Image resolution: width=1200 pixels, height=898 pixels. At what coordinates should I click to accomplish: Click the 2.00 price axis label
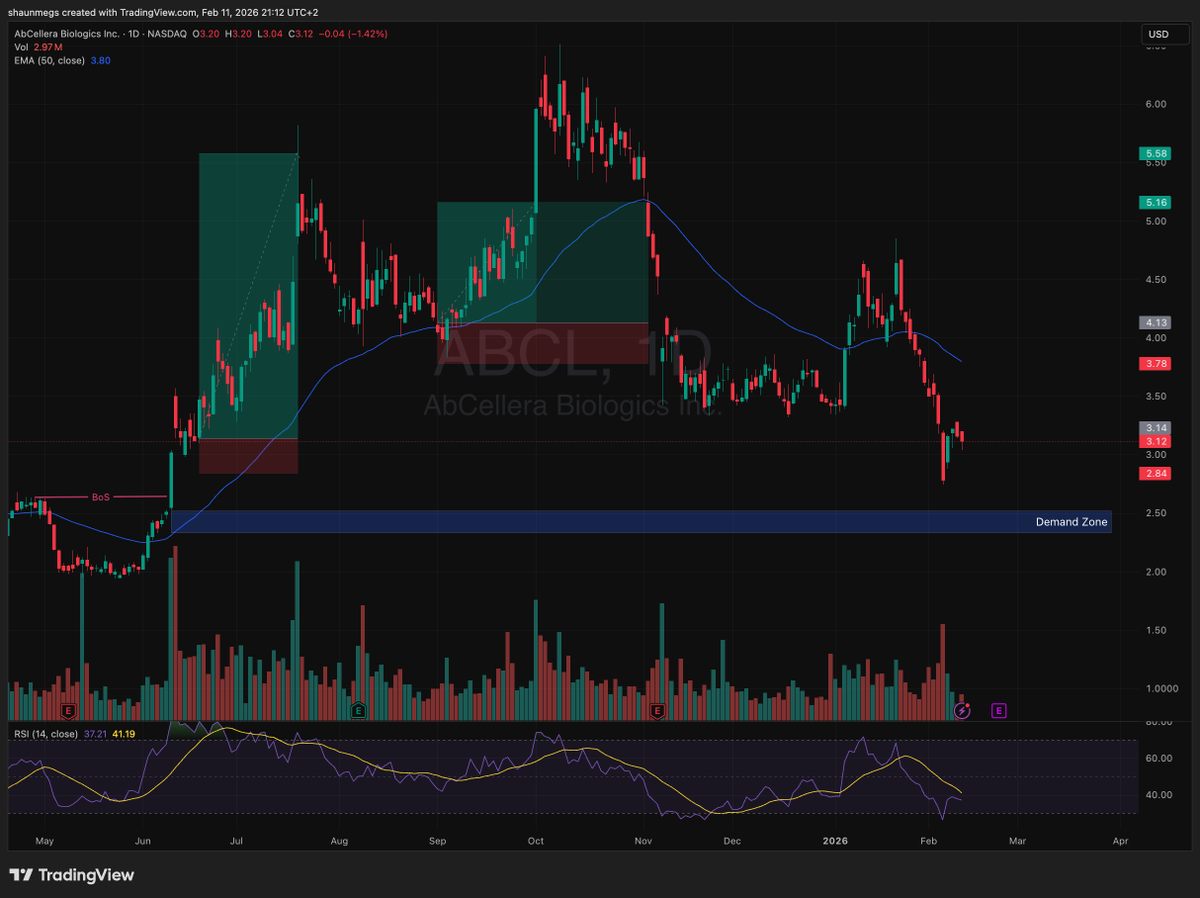1157,572
